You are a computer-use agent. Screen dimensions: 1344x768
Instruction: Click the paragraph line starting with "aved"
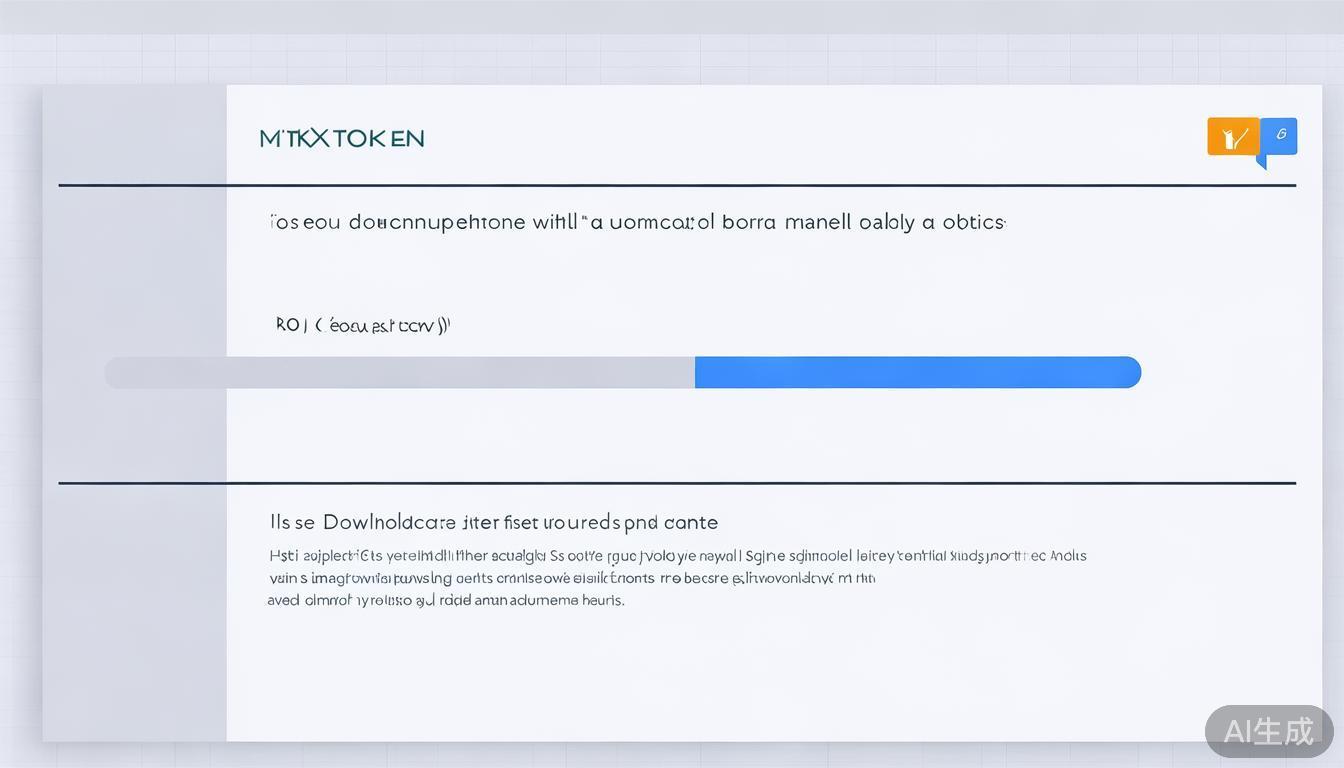[x=445, y=600]
